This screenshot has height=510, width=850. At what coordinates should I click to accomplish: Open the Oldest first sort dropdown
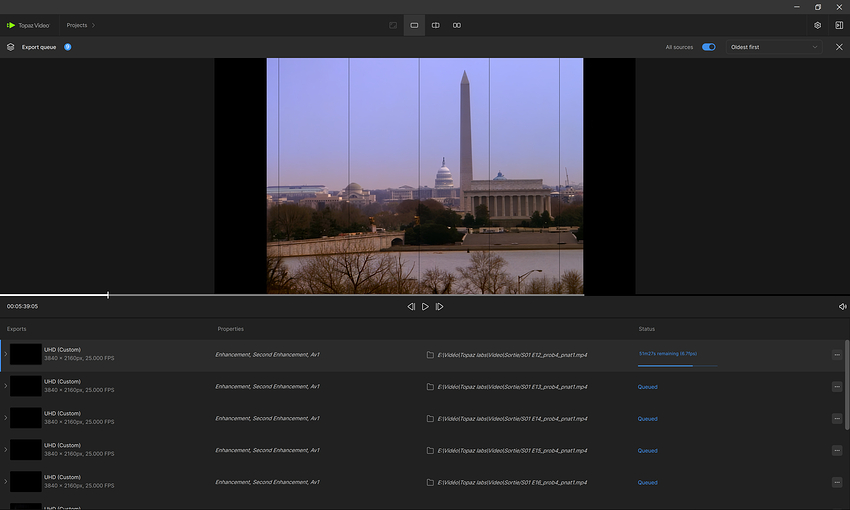tap(774, 47)
